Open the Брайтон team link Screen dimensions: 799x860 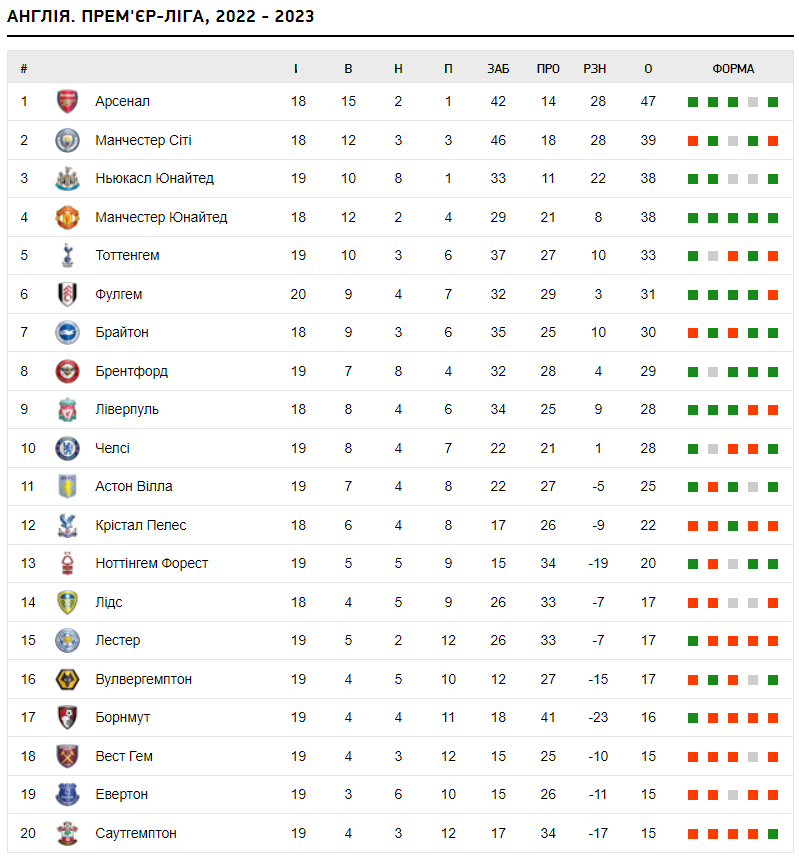tap(121, 332)
